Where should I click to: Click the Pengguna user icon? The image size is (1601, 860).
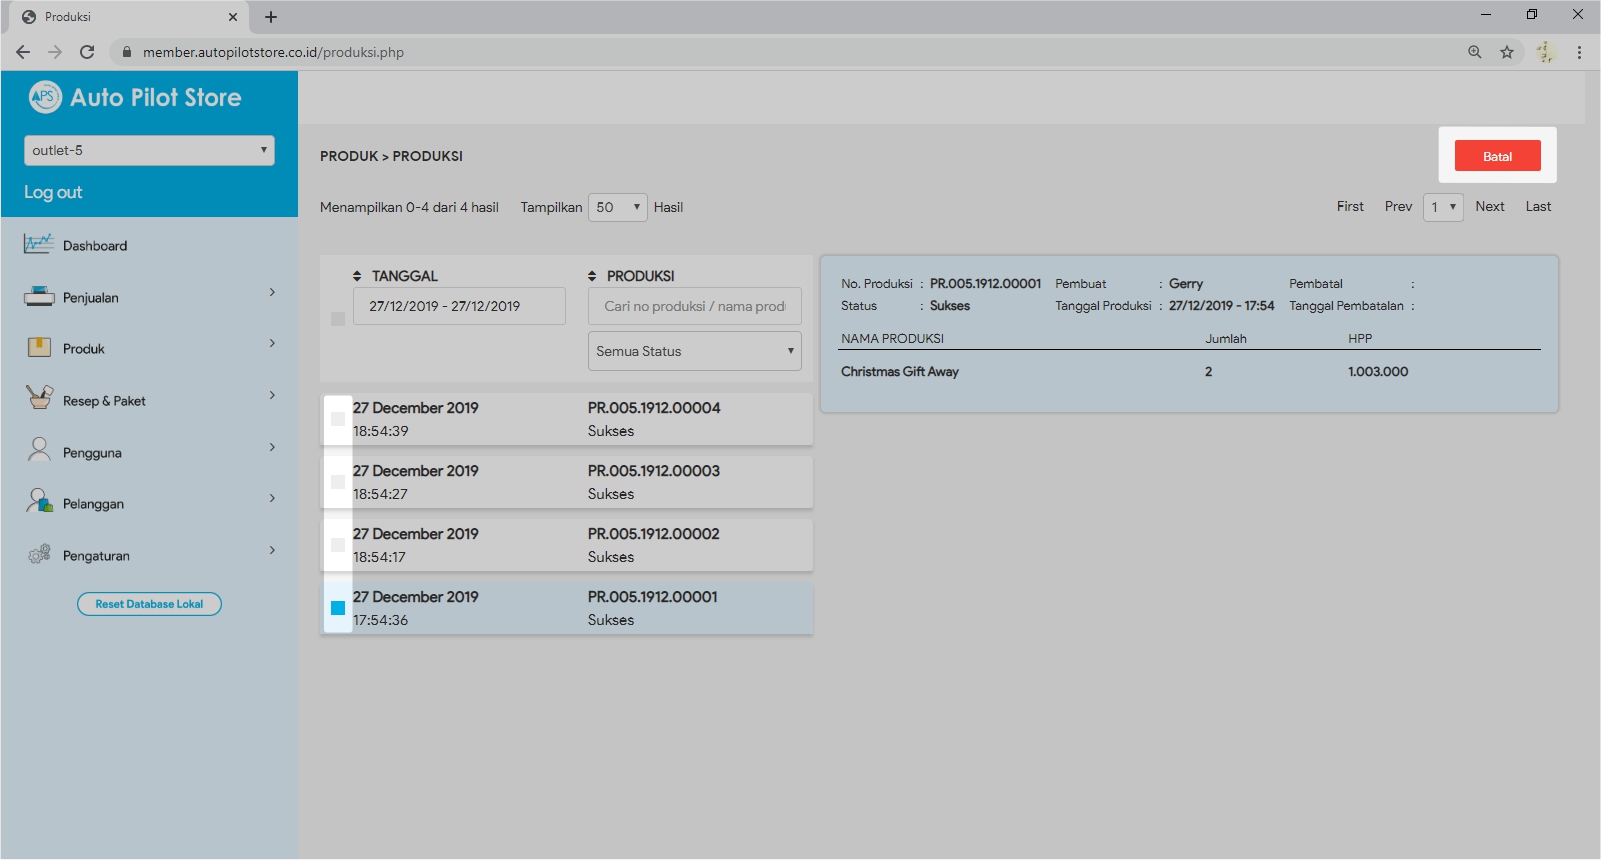(x=39, y=450)
